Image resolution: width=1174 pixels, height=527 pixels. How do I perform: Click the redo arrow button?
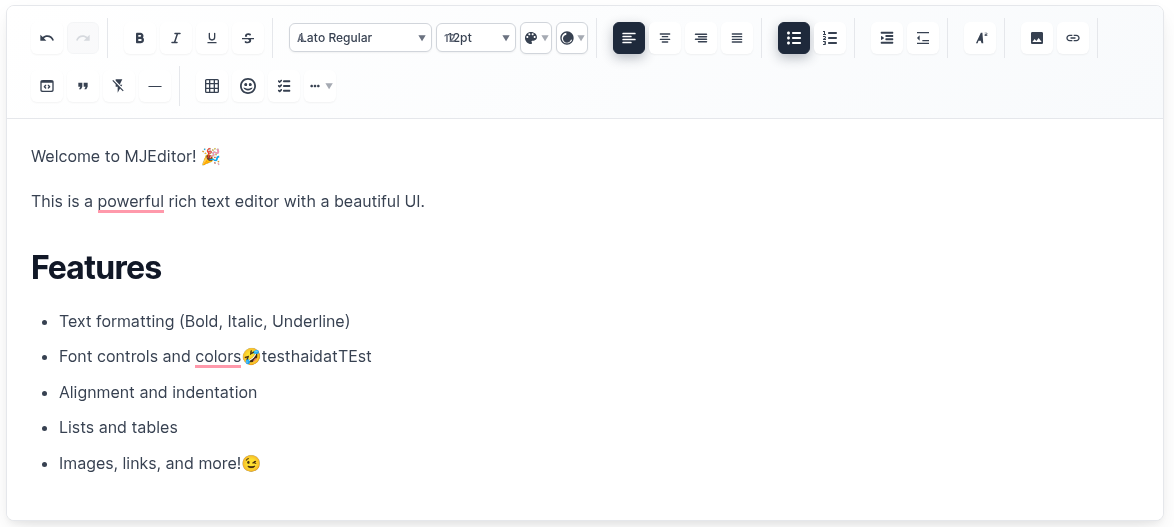tap(83, 38)
